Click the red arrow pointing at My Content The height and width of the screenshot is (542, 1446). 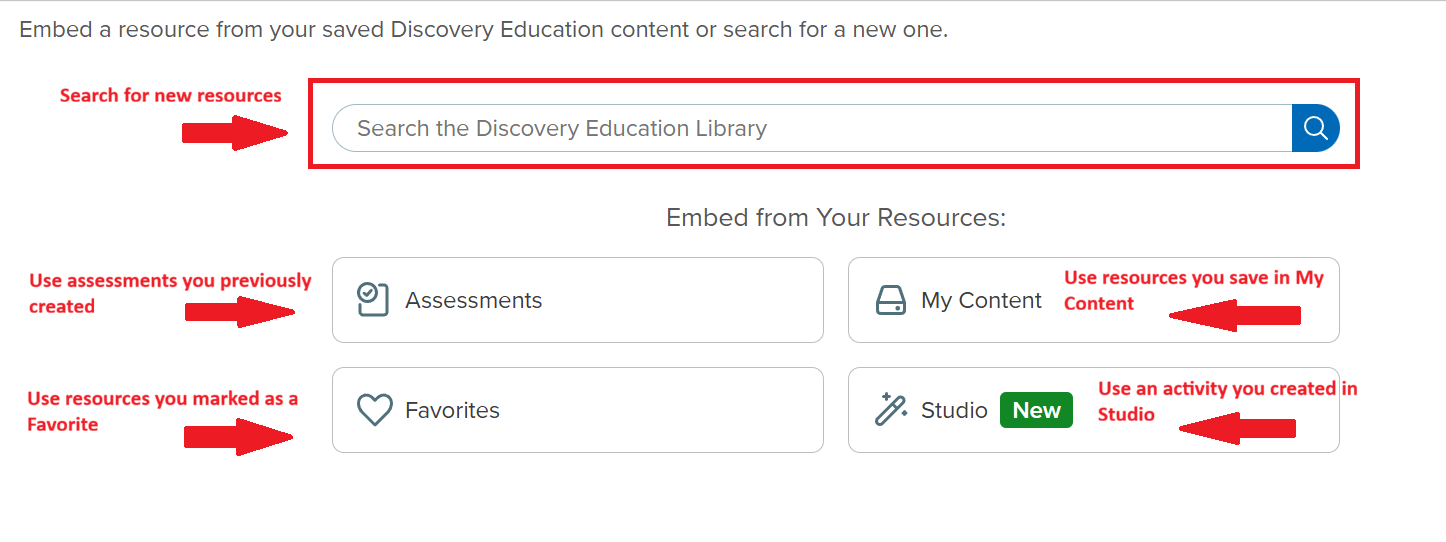(1234, 316)
